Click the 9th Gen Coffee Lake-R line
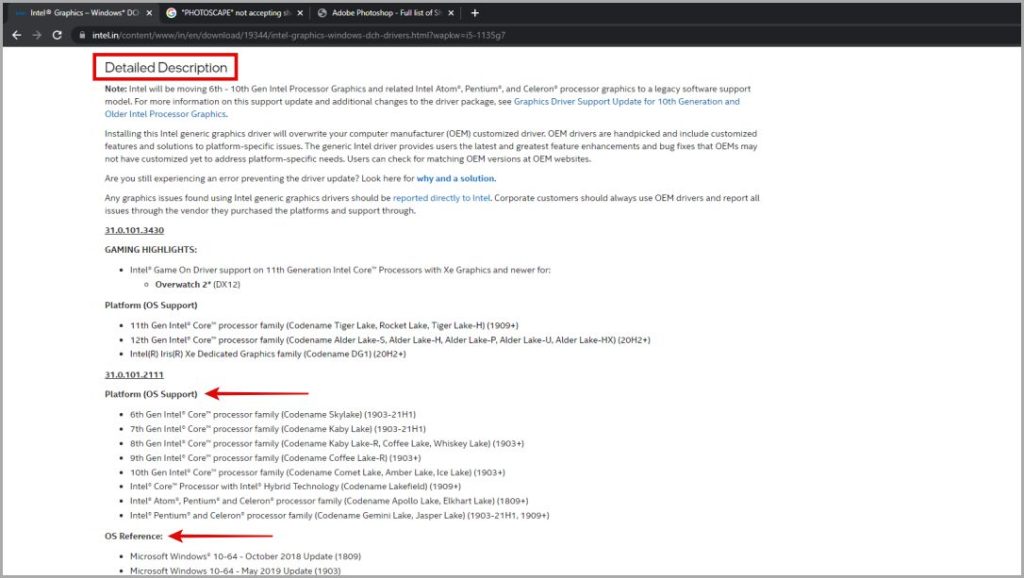 (275, 458)
